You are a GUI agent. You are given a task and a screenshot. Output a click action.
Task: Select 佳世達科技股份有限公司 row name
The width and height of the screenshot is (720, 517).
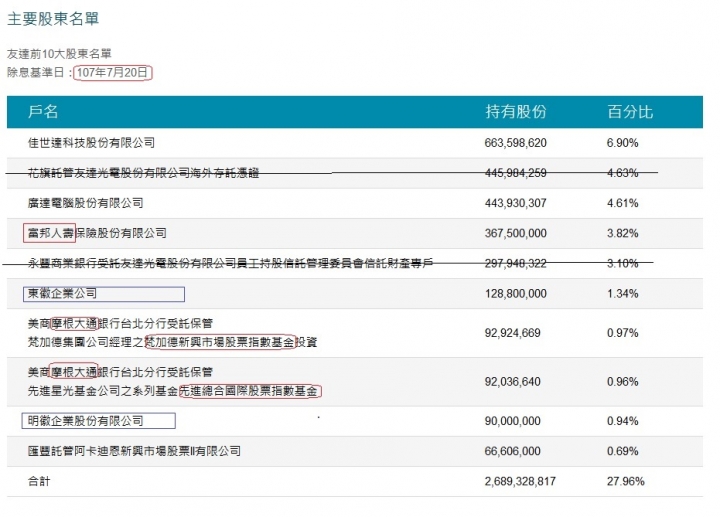(91, 143)
